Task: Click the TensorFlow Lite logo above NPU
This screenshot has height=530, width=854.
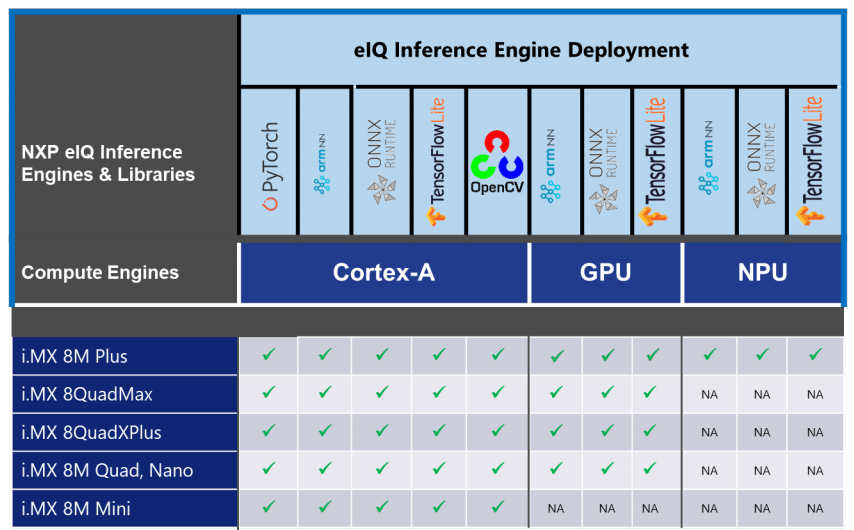Action: tap(811, 160)
